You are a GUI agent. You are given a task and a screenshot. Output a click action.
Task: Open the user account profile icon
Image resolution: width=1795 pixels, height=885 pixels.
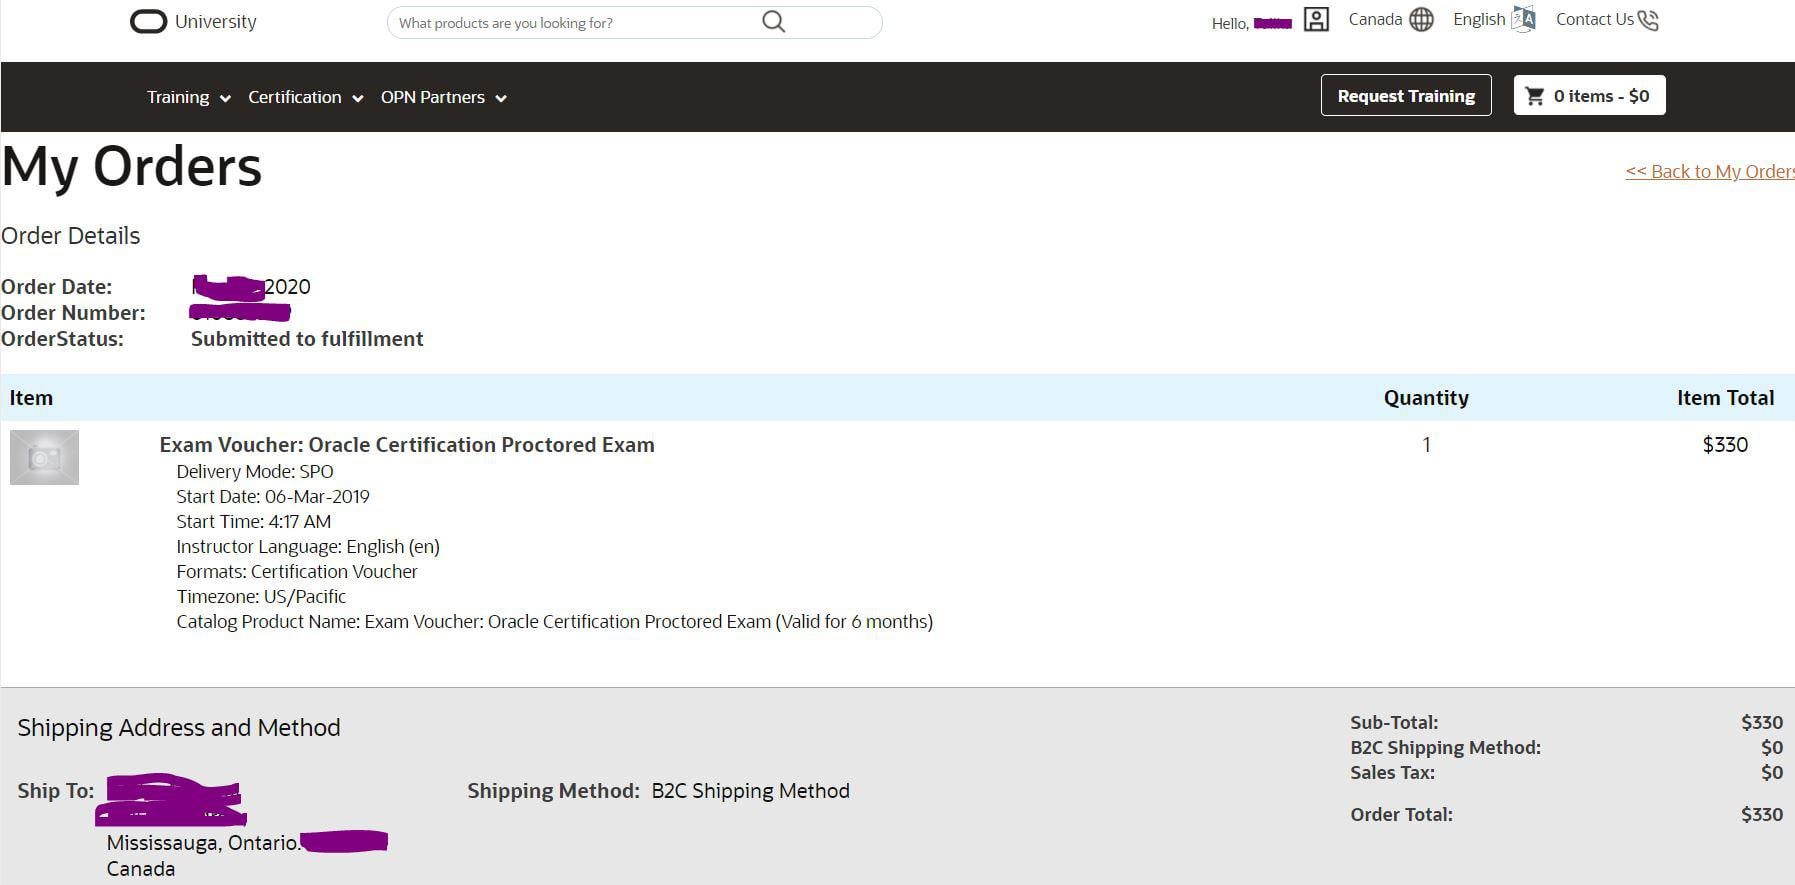click(x=1316, y=20)
